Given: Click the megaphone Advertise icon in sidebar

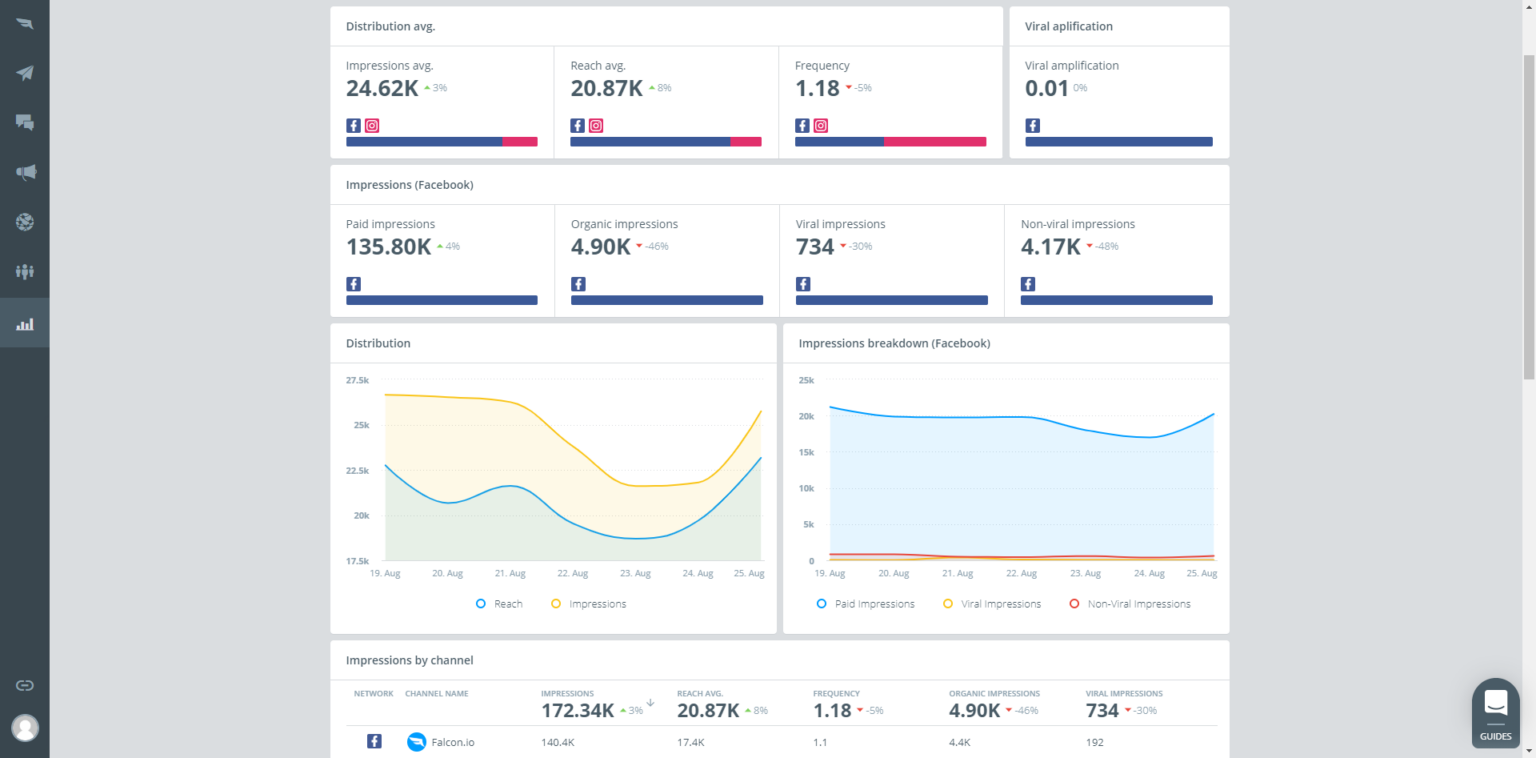Looking at the screenshot, I should (24, 172).
